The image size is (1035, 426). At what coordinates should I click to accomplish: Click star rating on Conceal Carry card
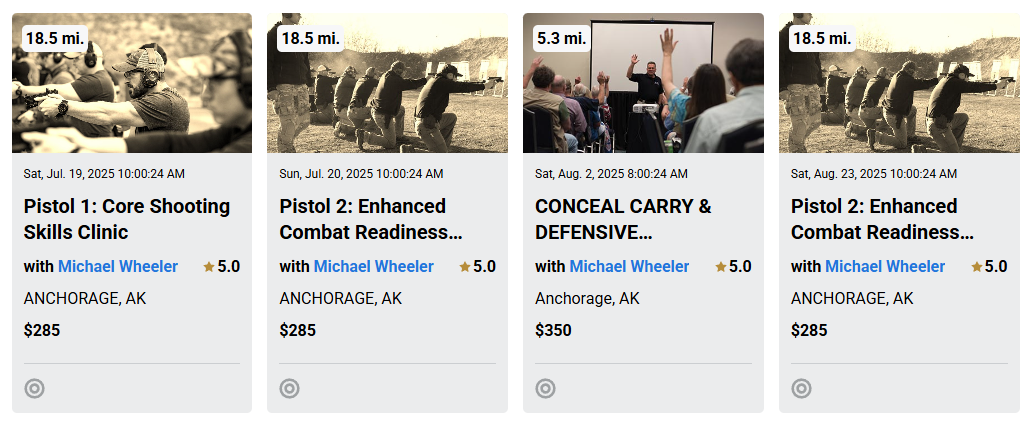[x=733, y=267]
